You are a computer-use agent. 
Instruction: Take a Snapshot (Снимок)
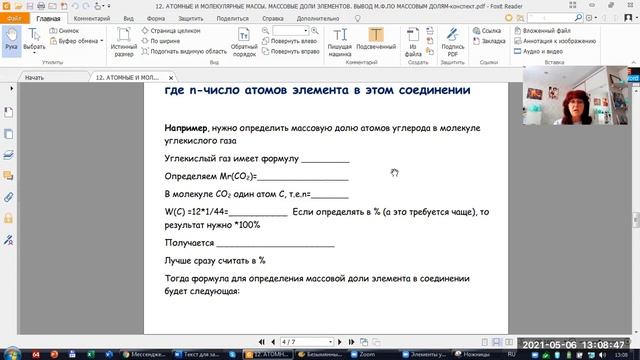(64, 31)
